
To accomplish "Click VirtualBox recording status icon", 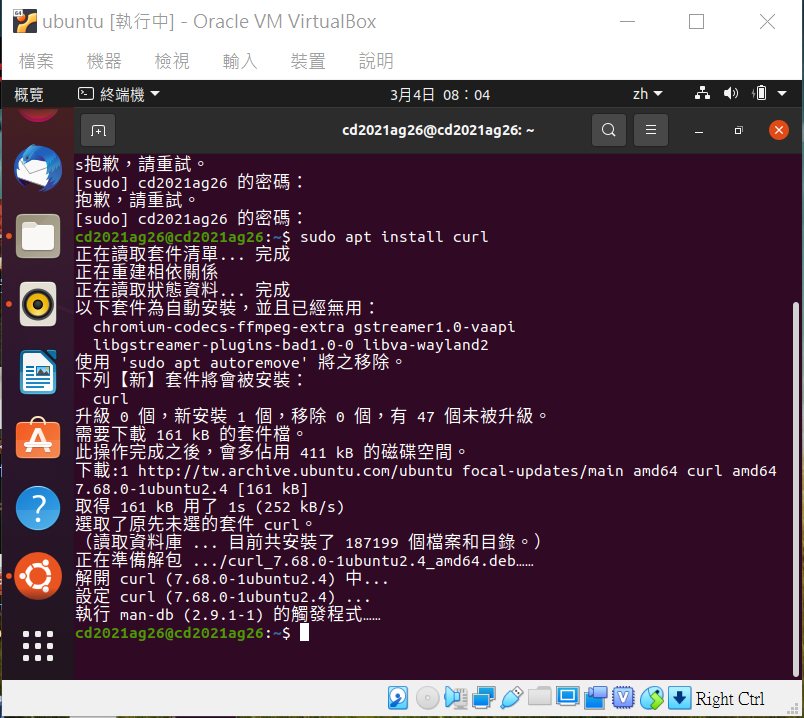I will coord(595,698).
